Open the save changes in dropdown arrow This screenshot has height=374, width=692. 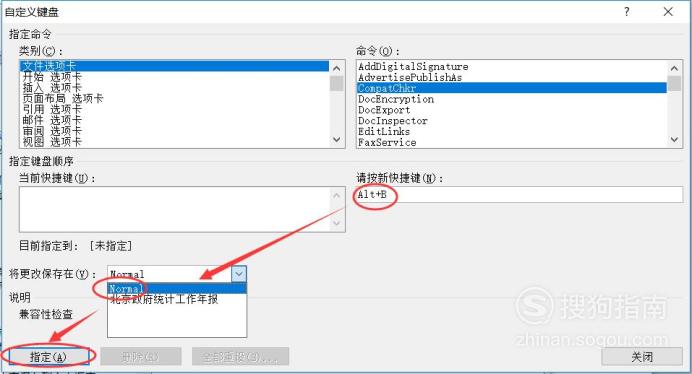click(239, 274)
